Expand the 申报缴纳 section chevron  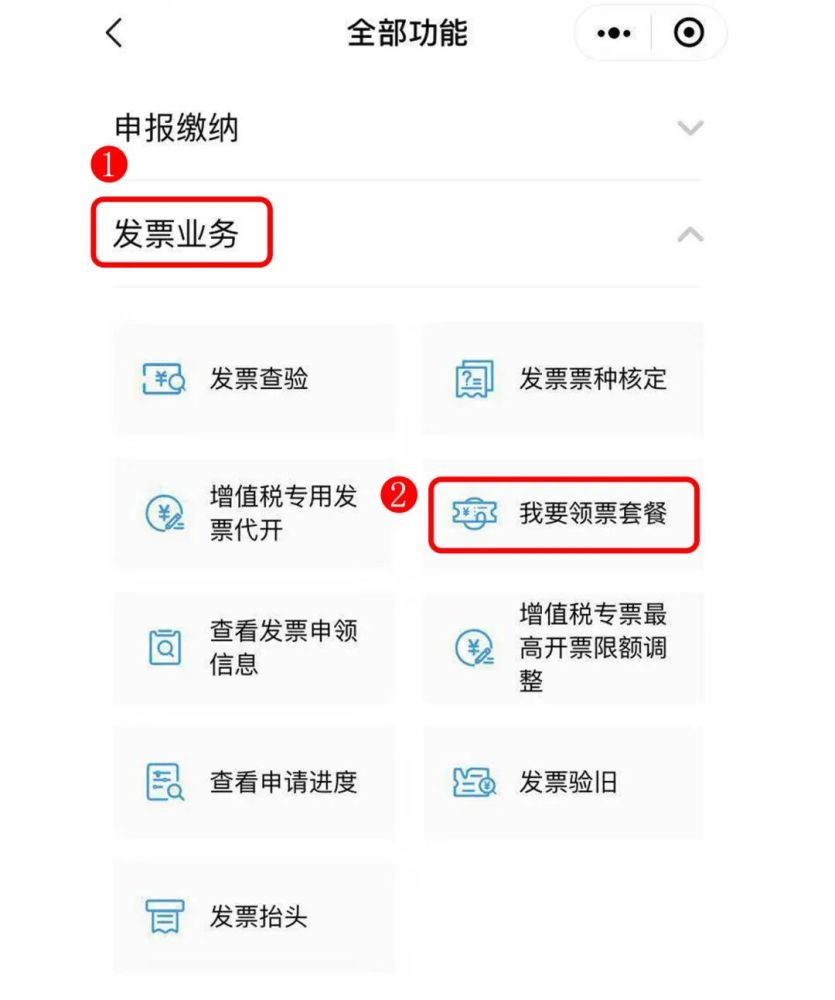click(690, 128)
